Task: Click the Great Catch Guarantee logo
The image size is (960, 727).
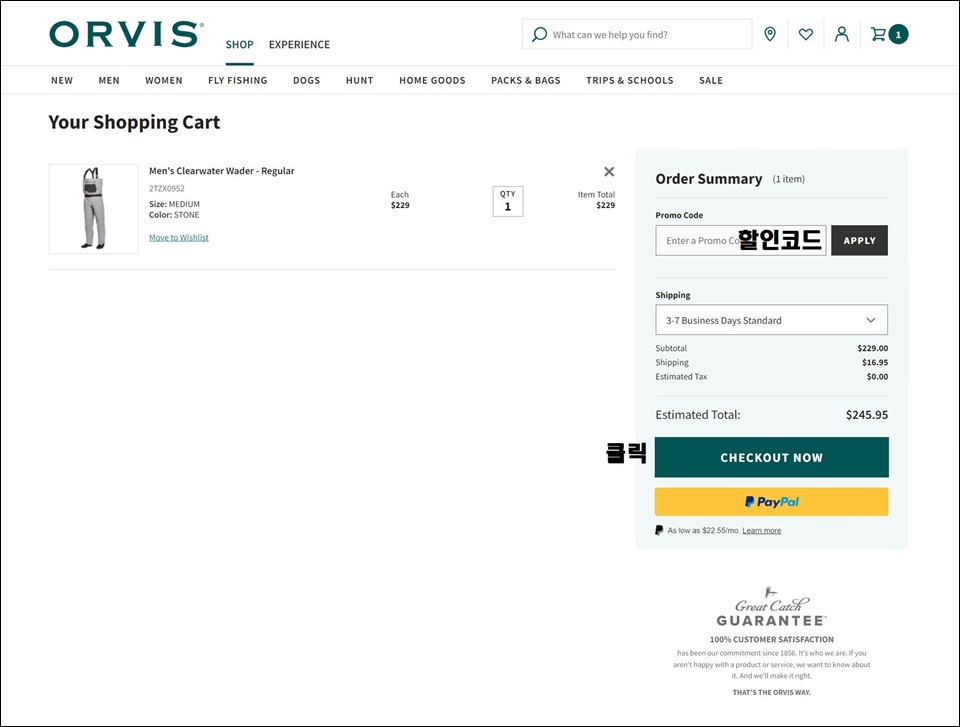Action: 771,608
